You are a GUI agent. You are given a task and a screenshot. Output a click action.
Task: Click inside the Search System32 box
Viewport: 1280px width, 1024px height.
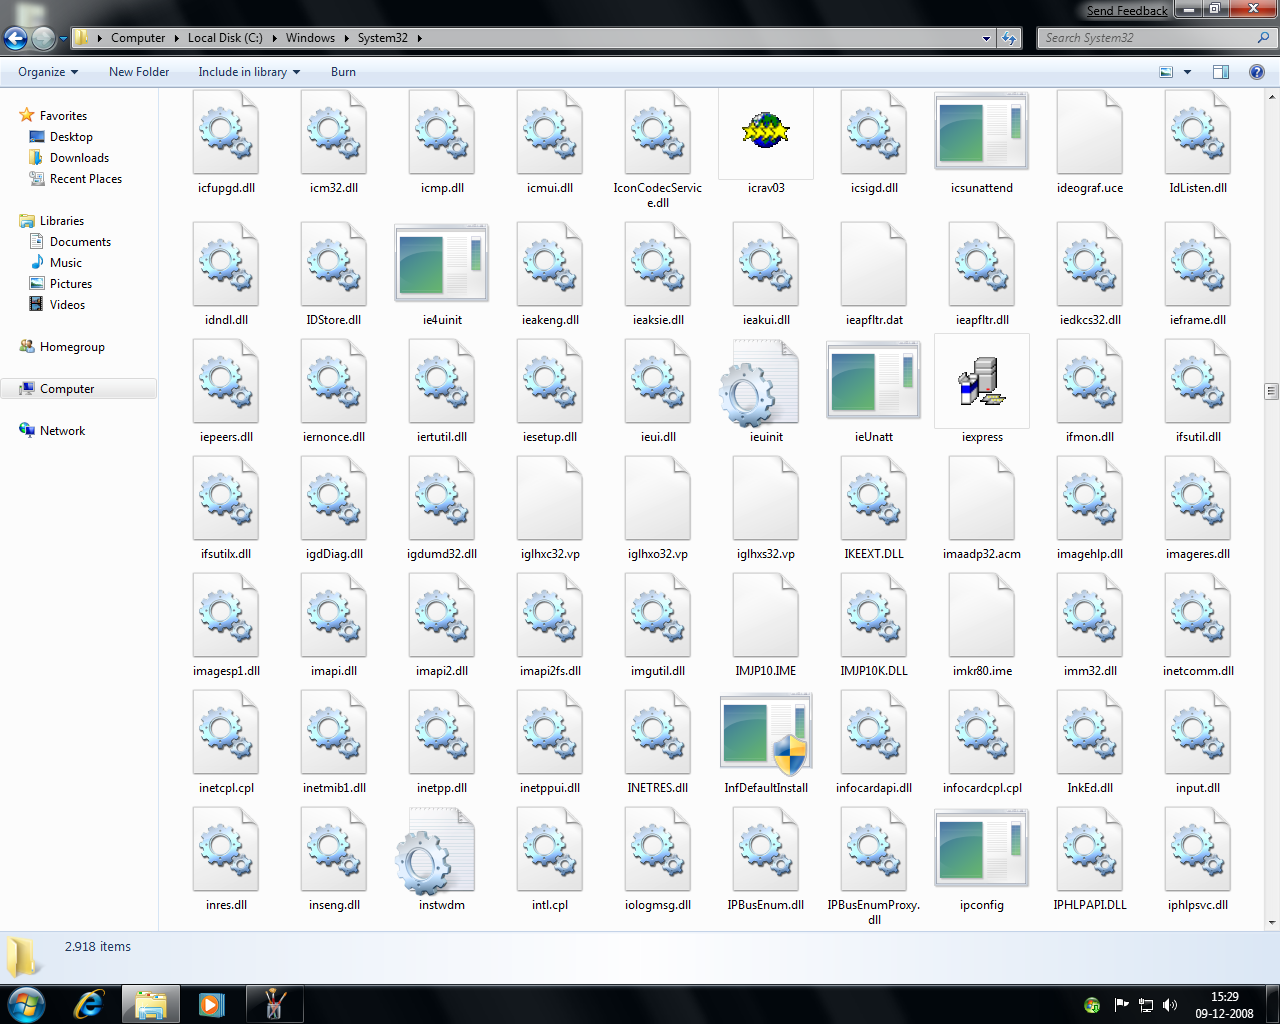(x=1150, y=37)
